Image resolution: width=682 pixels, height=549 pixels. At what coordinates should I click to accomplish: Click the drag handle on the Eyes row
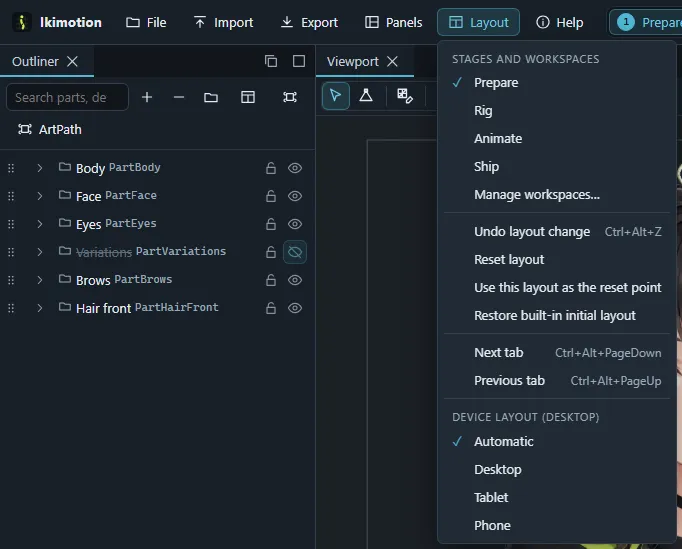[x=11, y=224]
